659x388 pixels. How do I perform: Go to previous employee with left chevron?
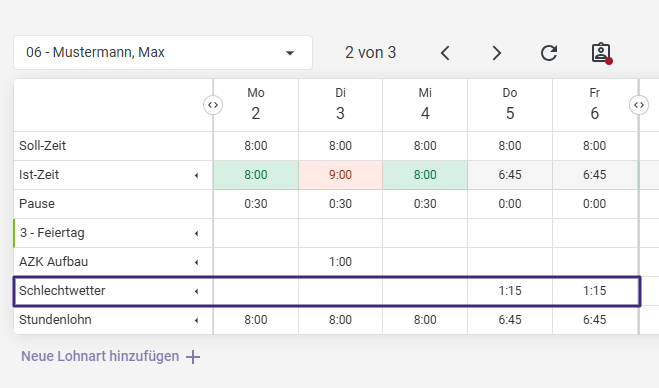[x=445, y=53]
